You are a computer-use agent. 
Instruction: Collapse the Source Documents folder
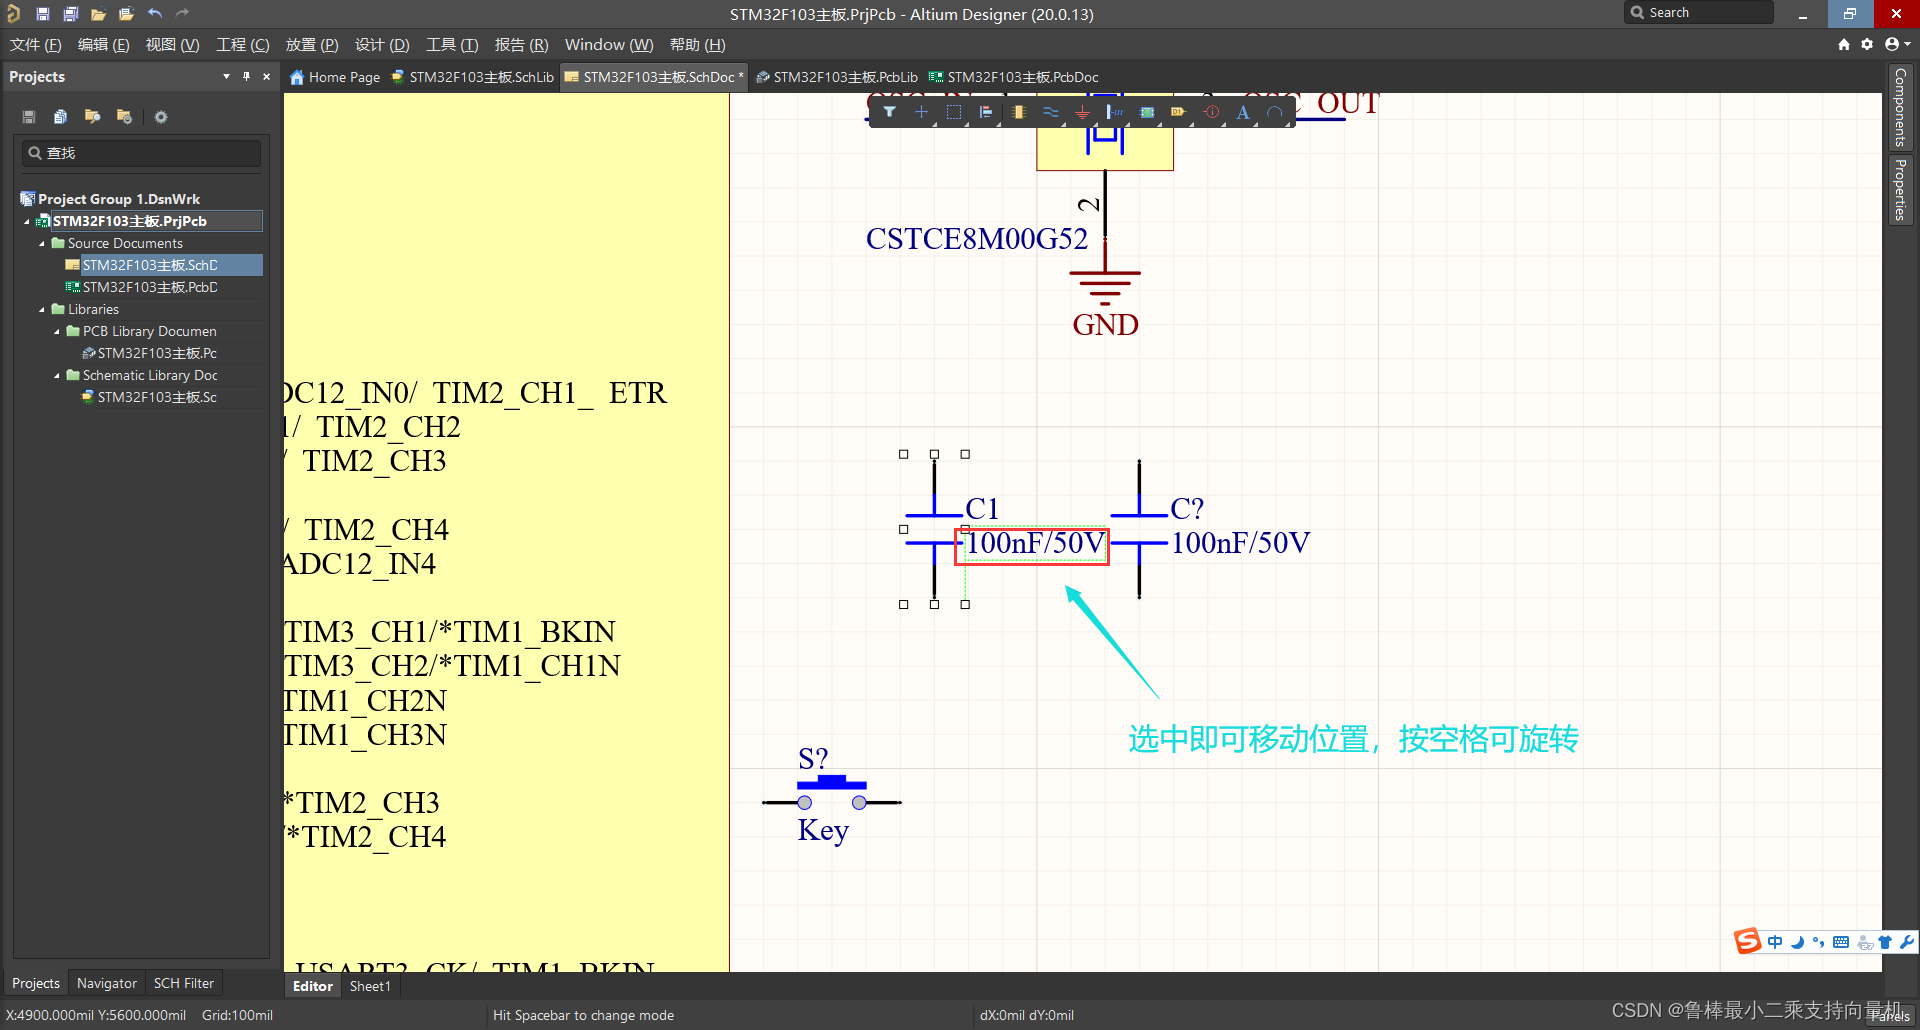(42, 244)
